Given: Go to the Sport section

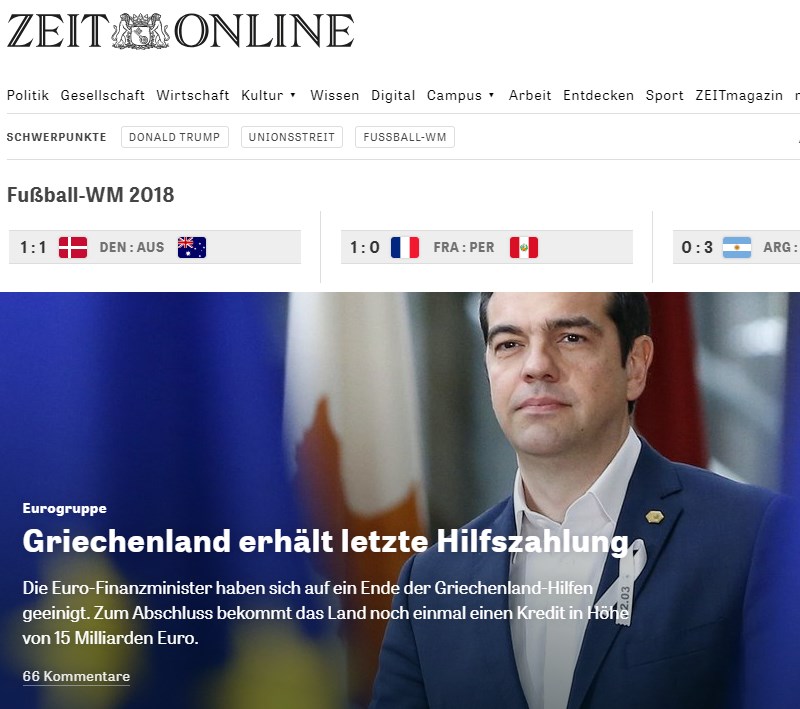Looking at the screenshot, I should [664, 95].
